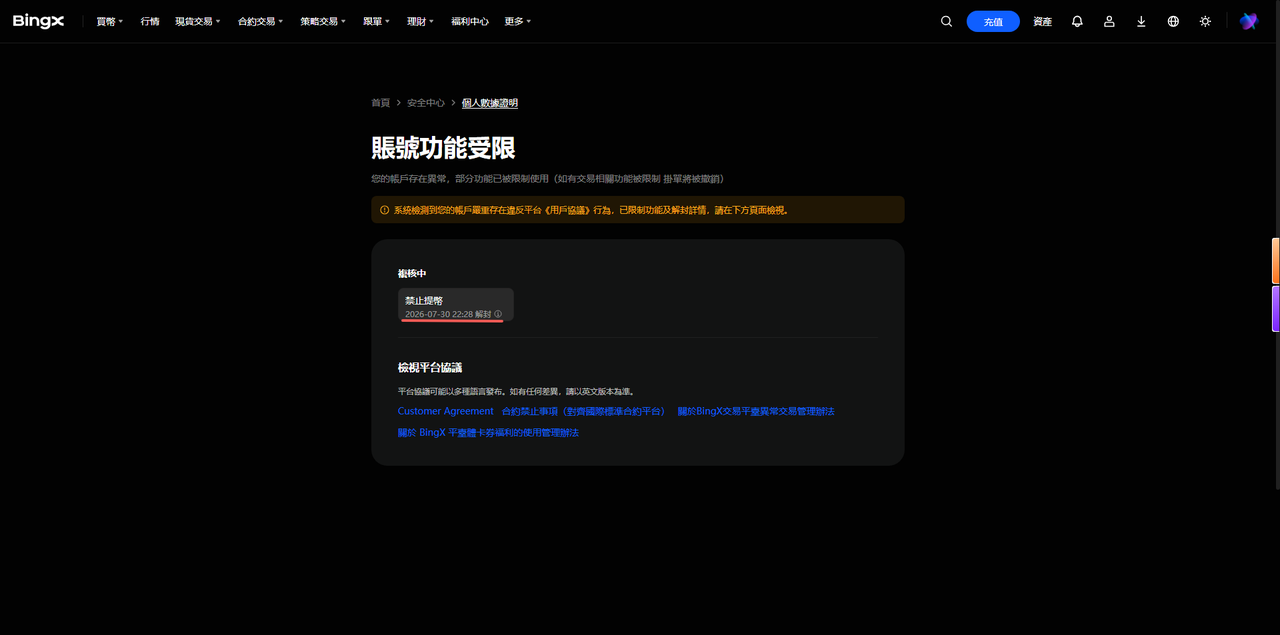The image size is (1280, 635).
Task: Expand the 買幣 dropdown menu
Action: coord(110,21)
